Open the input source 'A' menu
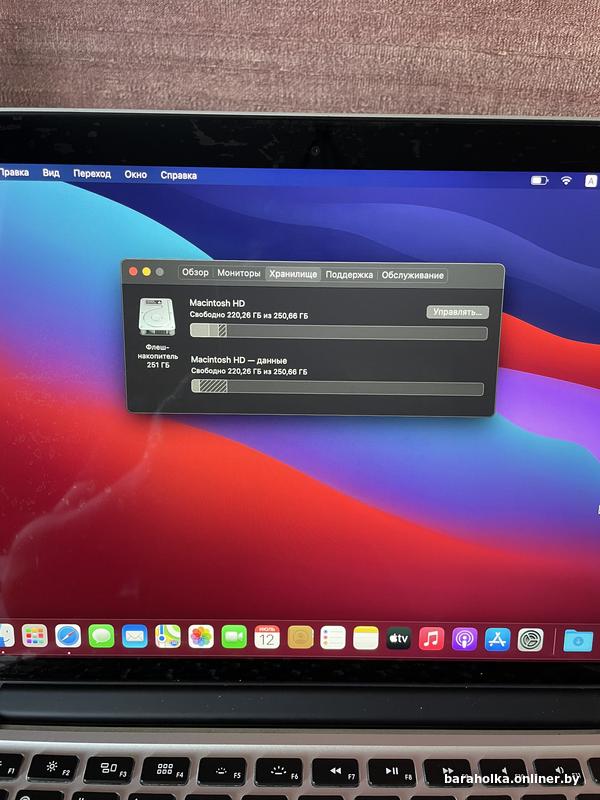Image resolution: width=600 pixels, height=800 pixels. pyautogui.click(x=591, y=181)
